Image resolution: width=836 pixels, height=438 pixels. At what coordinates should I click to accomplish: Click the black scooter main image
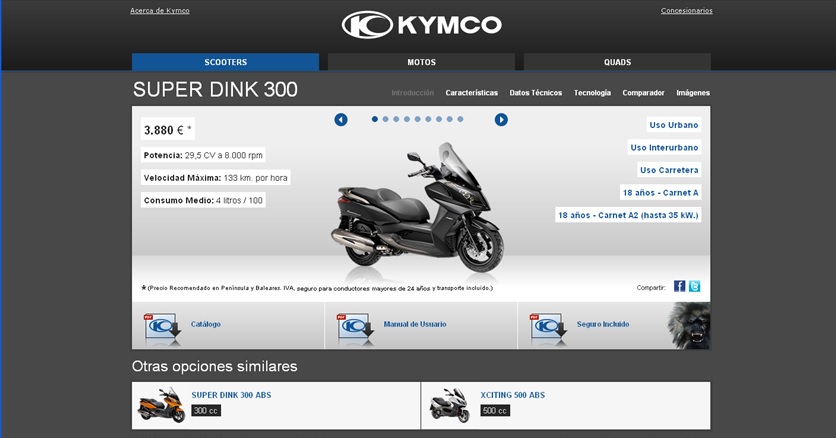[x=416, y=208]
